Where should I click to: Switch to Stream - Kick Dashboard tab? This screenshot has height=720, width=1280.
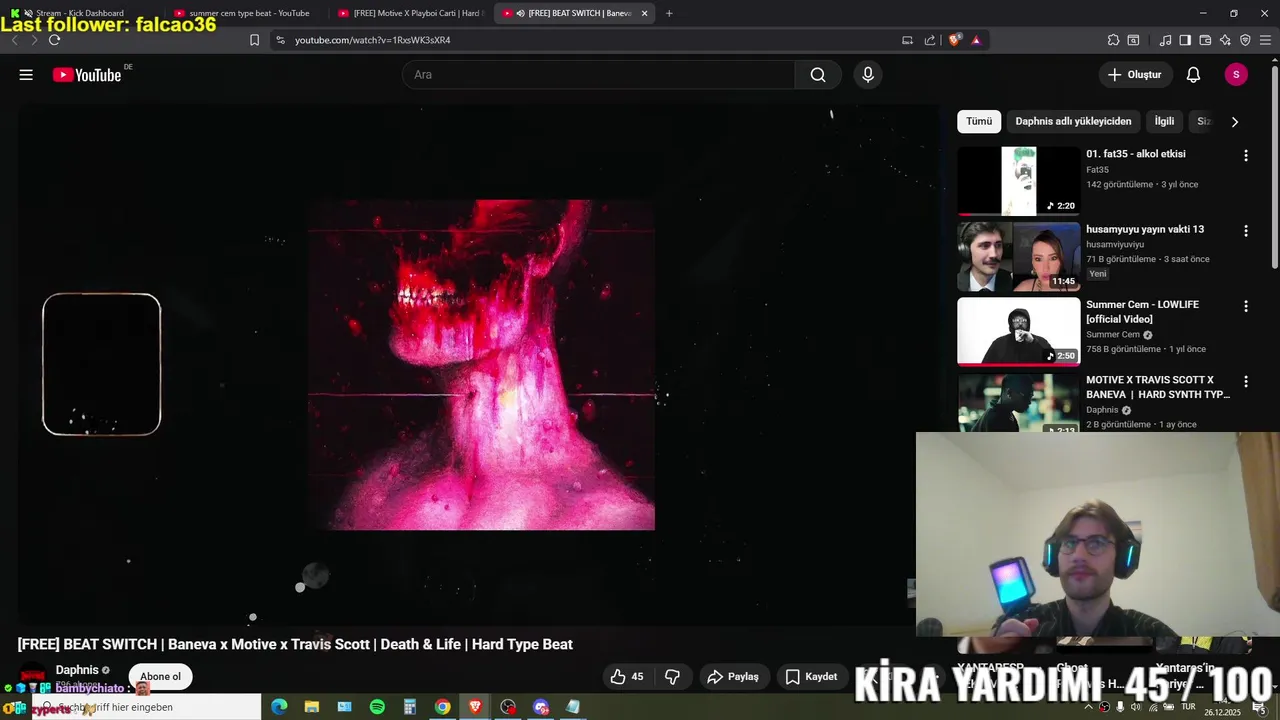(x=80, y=13)
